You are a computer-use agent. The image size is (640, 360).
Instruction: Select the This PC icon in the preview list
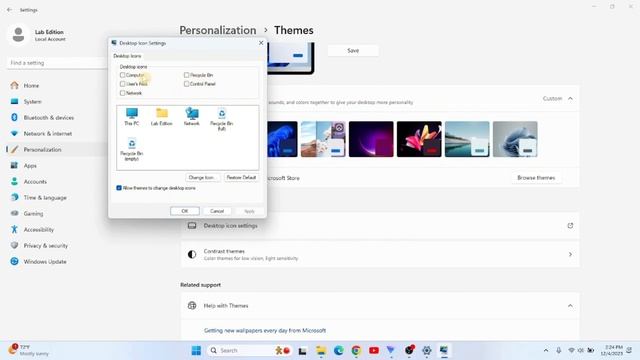click(131, 117)
